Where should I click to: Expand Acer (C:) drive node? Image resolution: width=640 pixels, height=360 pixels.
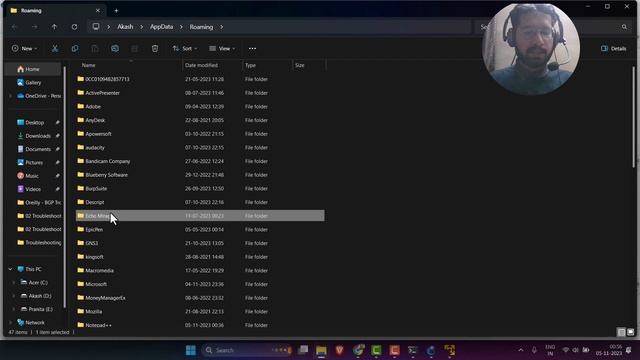click(x=14, y=282)
